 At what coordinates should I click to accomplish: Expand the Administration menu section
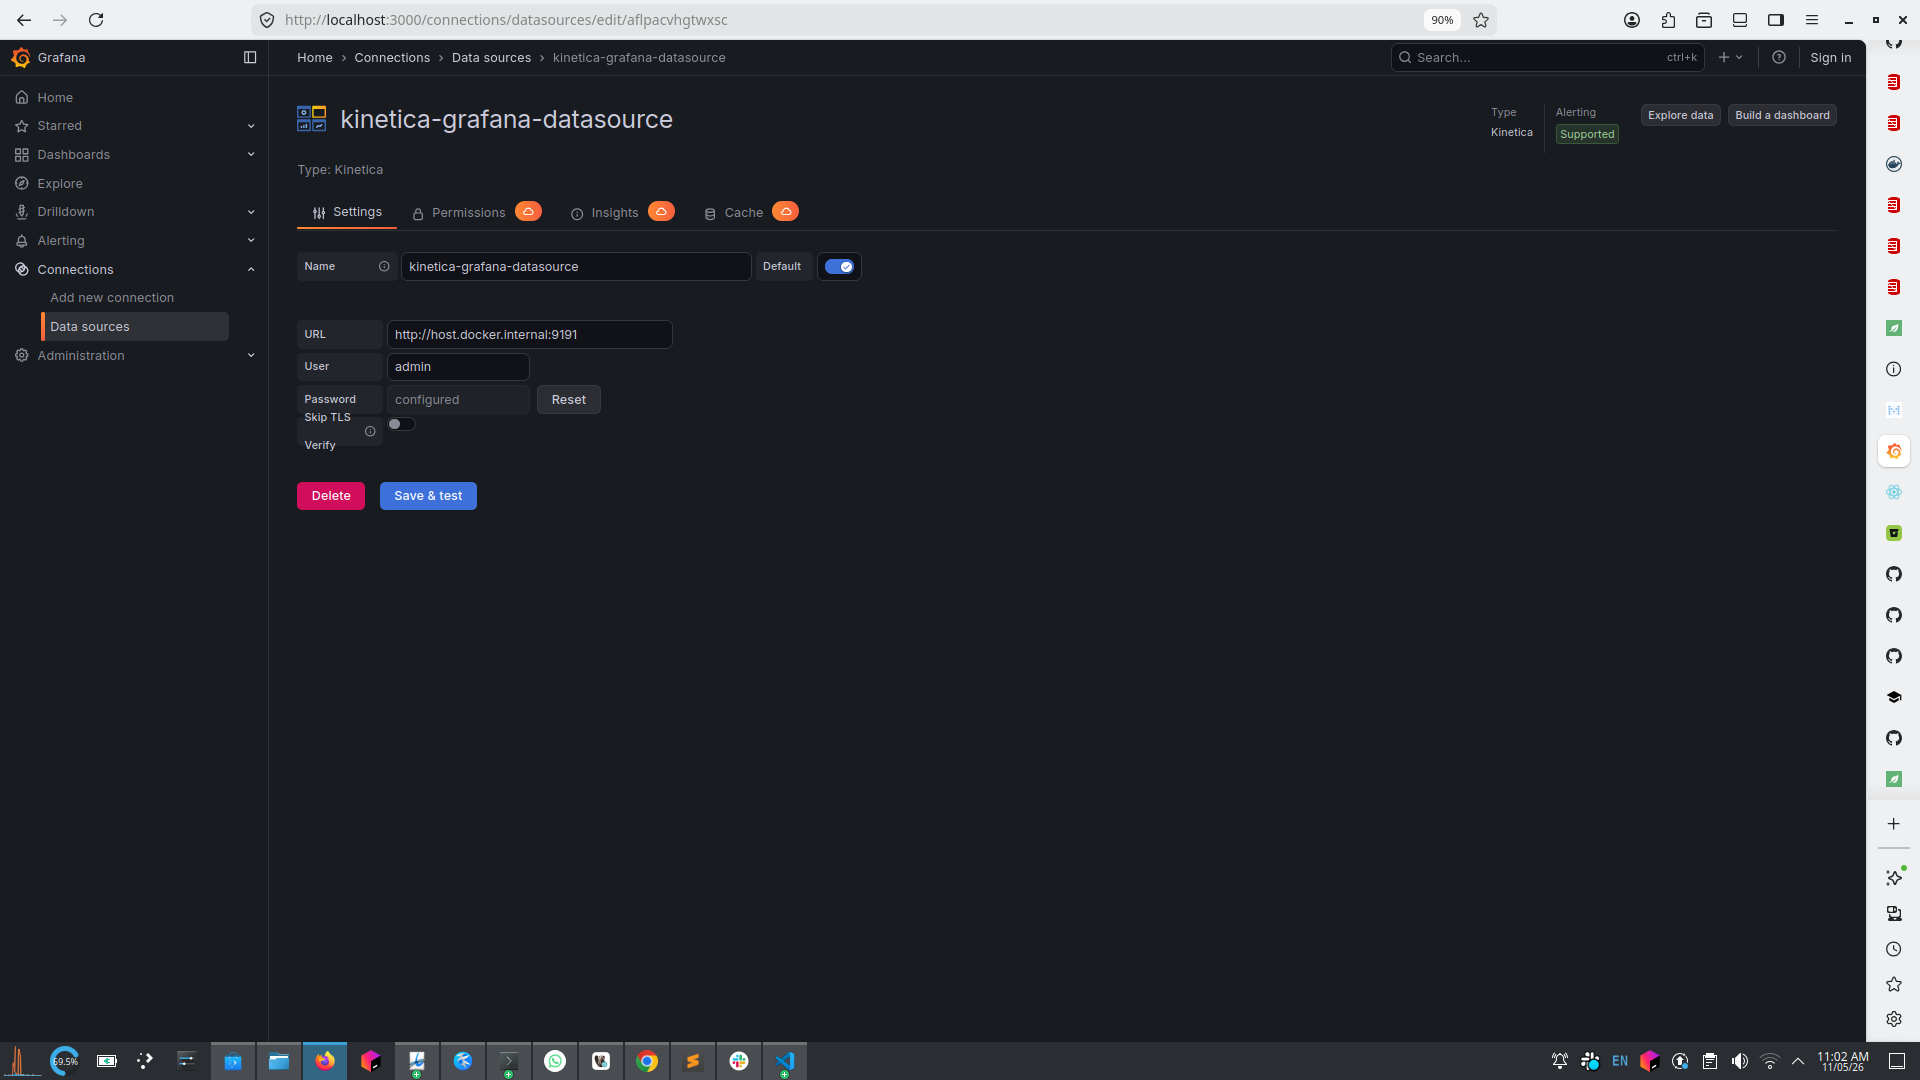[x=251, y=356]
